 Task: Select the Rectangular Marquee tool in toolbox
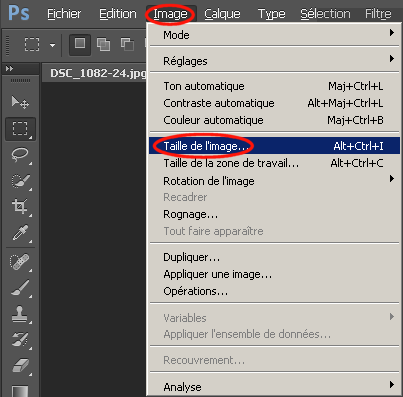[20, 129]
